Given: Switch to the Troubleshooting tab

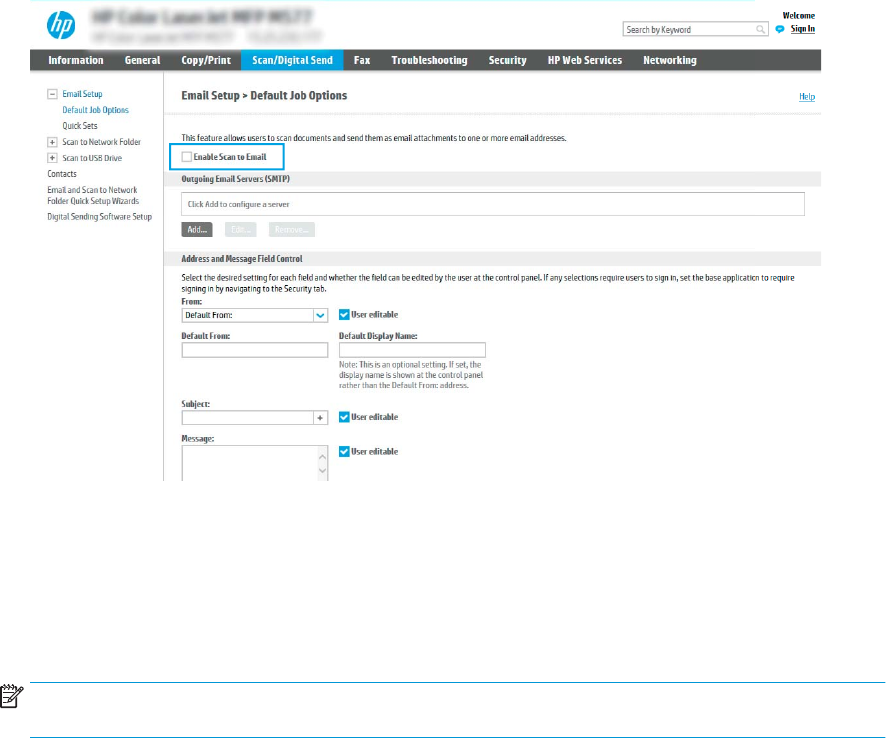Looking at the screenshot, I should pyautogui.click(x=429, y=60).
